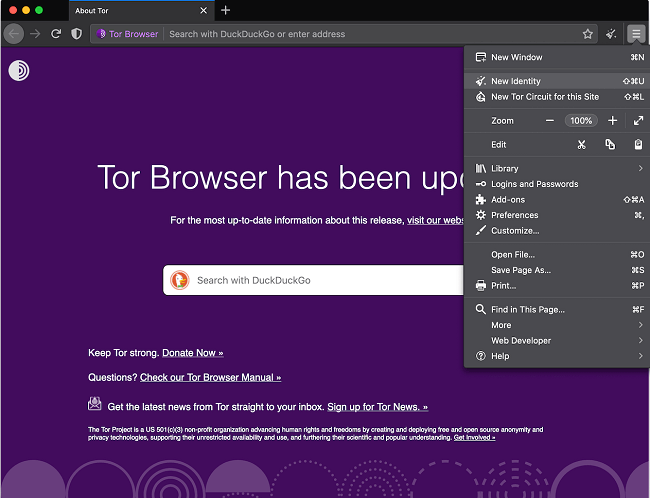Open the security level shield icon
The height and width of the screenshot is (498, 650).
coord(76,34)
